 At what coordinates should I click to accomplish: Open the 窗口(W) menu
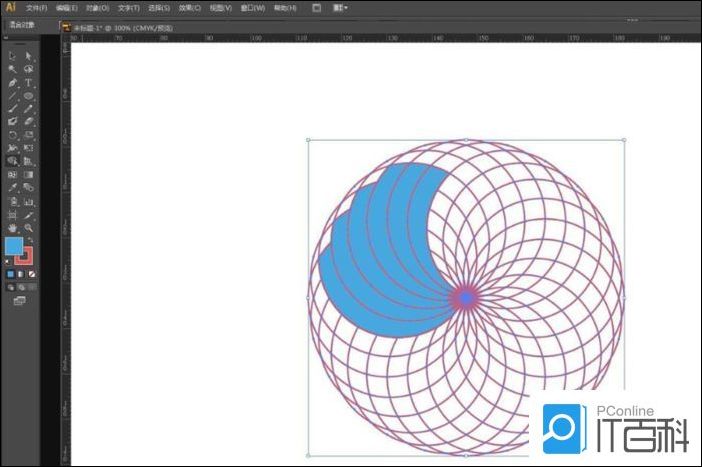click(x=253, y=8)
